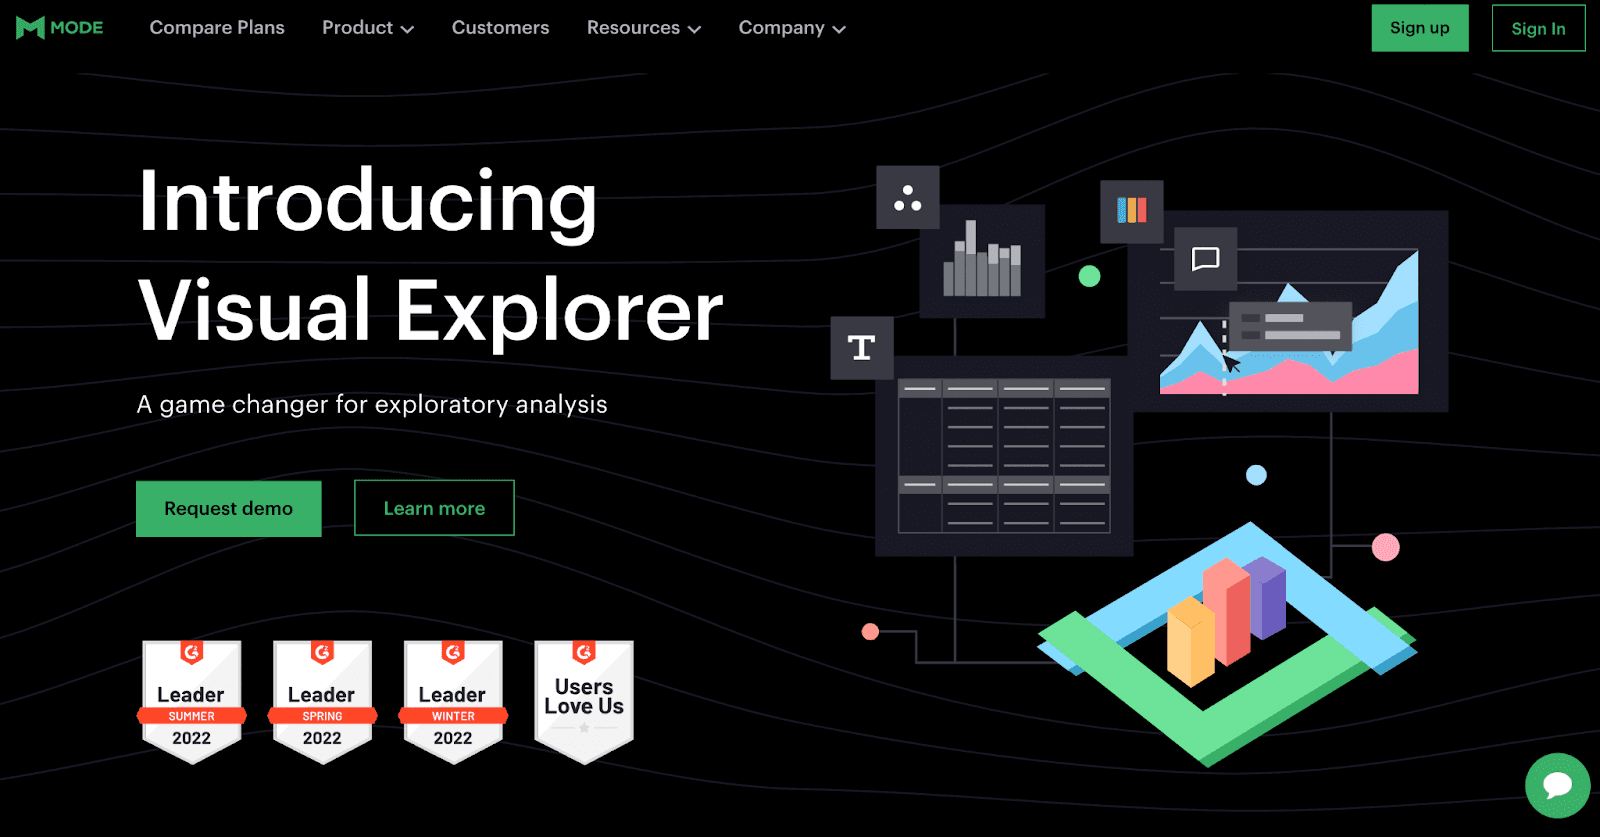1600x837 pixels.
Task: Click the exploratory analysis tagline text
Action: click(372, 405)
